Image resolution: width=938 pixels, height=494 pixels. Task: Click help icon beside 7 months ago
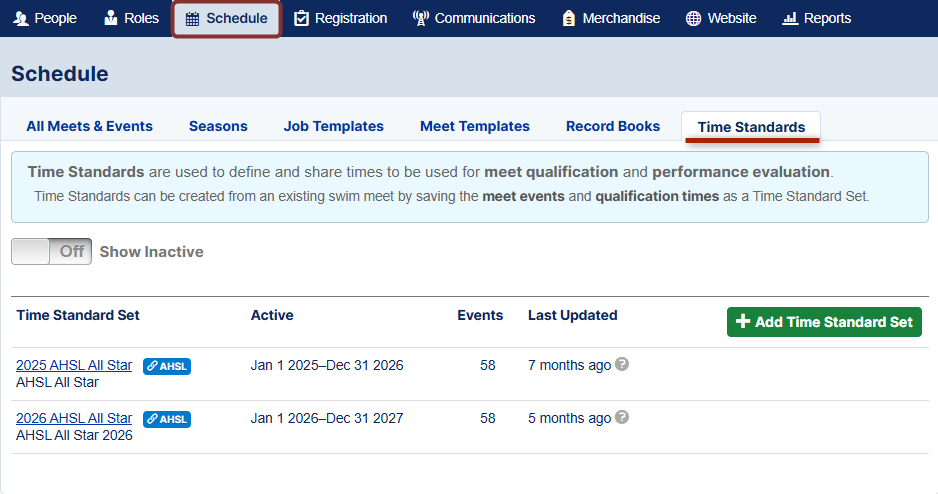(x=622, y=364)
